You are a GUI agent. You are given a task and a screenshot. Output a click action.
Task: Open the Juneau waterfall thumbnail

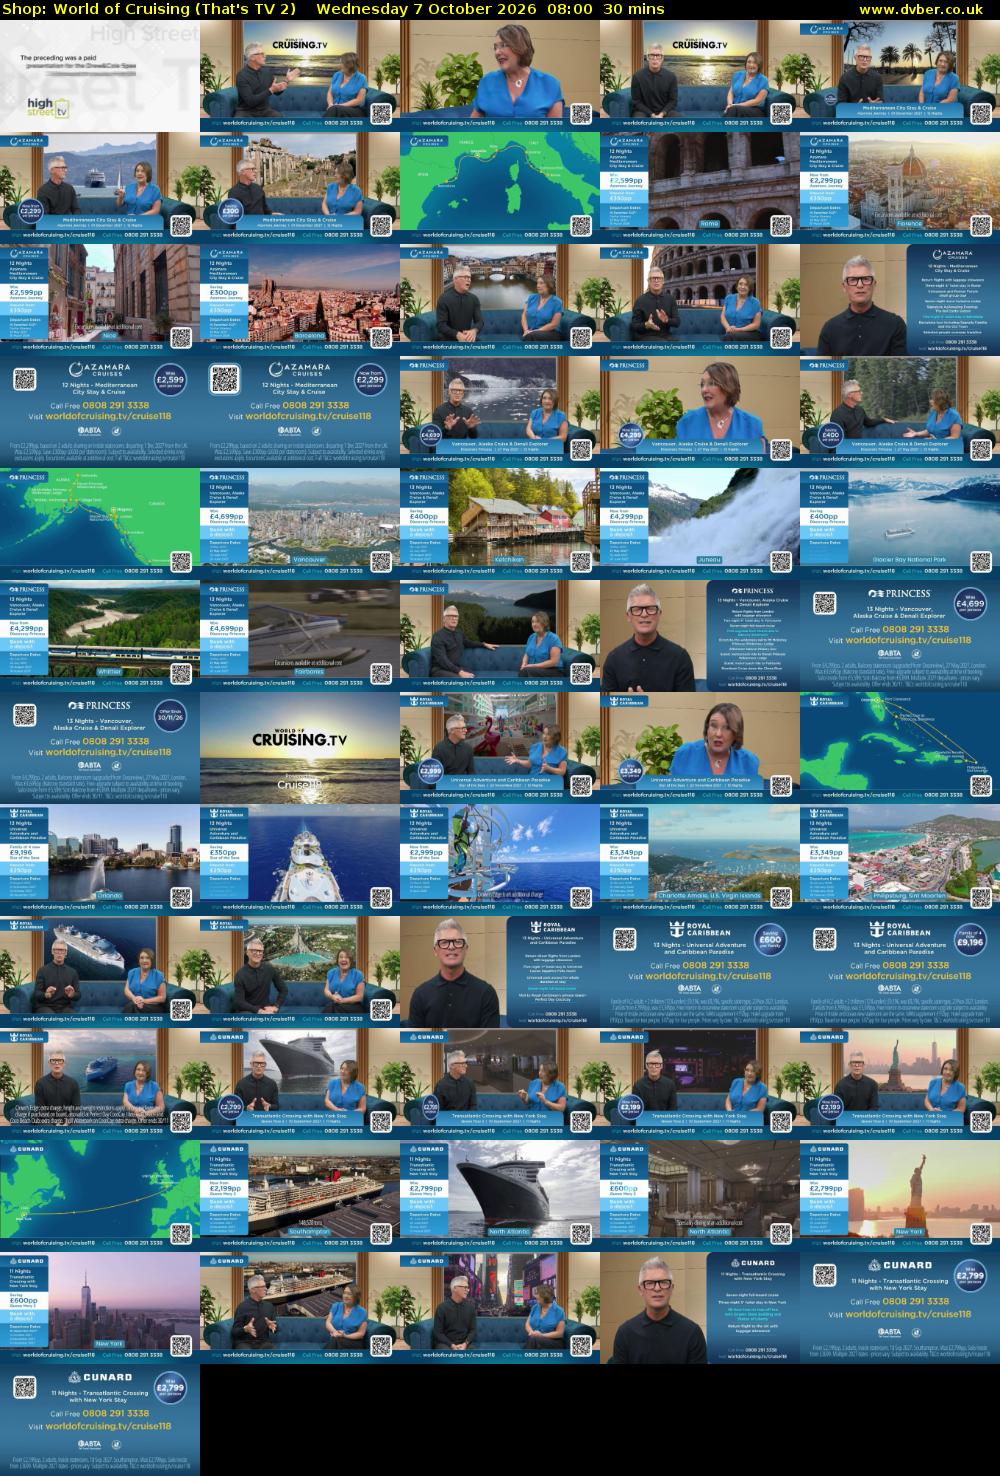[700, 524]
